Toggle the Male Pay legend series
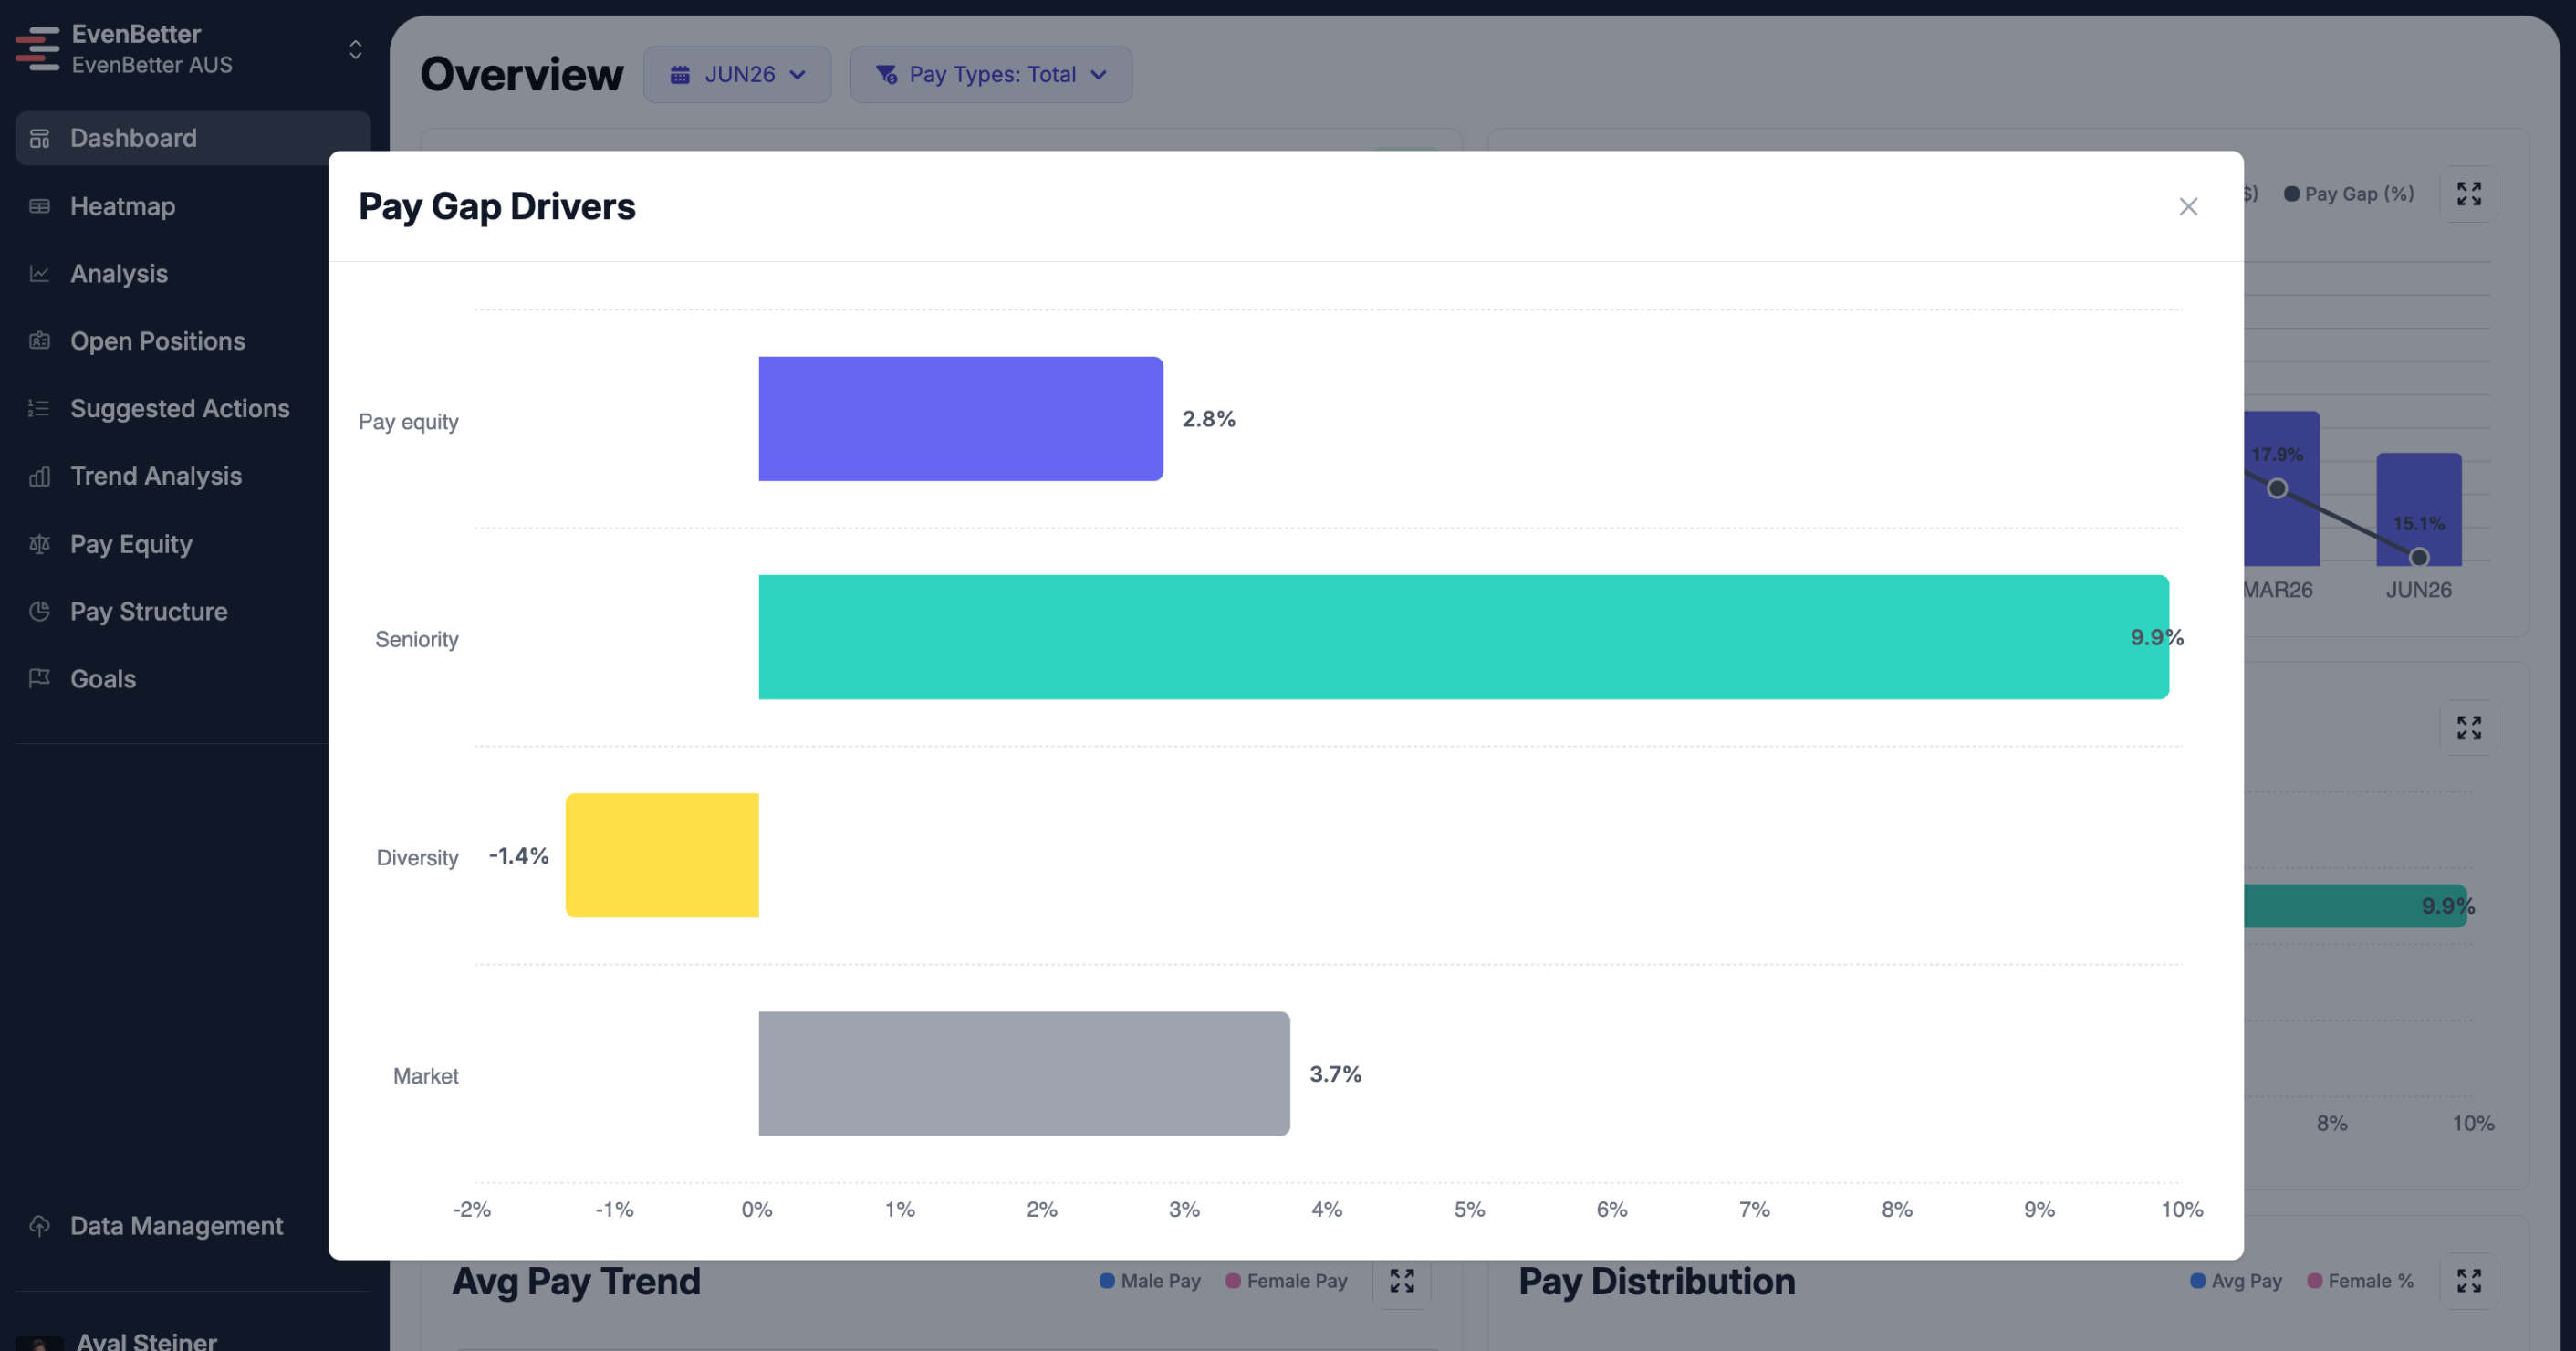The width and height of the screenshot is (2576, 1351). click(x=1150, y=1280)
